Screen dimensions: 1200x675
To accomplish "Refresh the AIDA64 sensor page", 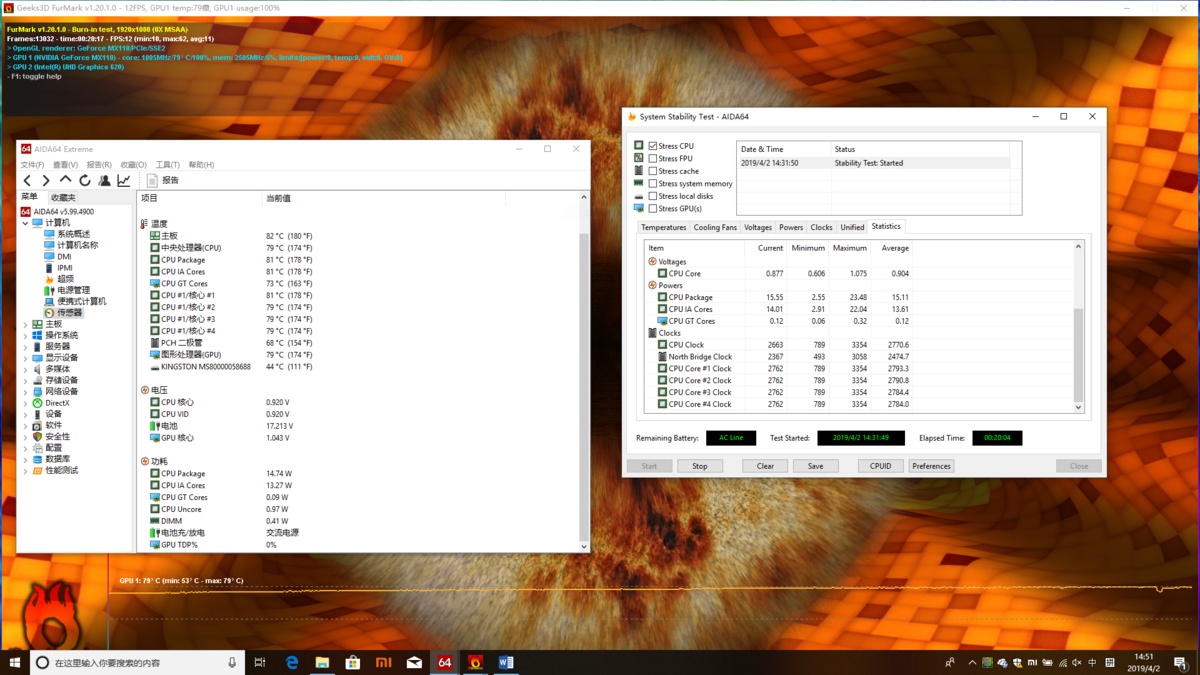I will click(x=85, y=181).
